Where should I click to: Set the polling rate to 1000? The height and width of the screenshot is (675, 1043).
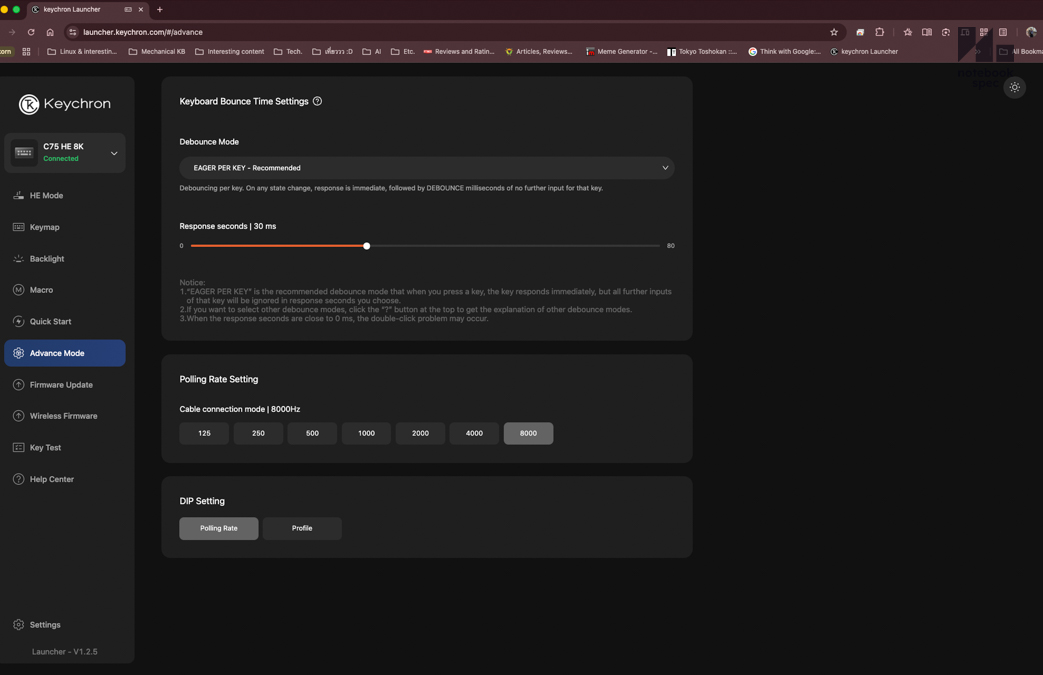[366, 433]
